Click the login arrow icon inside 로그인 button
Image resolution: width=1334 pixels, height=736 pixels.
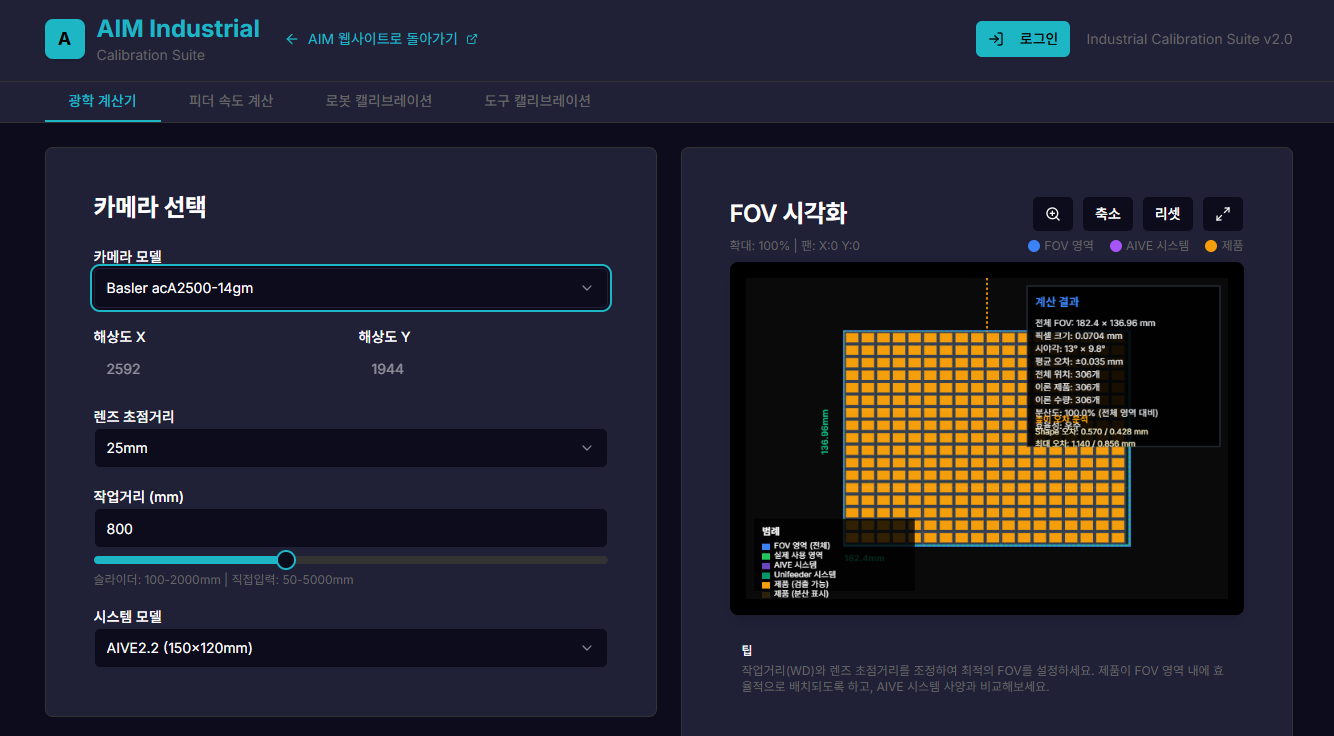point(996,38)
